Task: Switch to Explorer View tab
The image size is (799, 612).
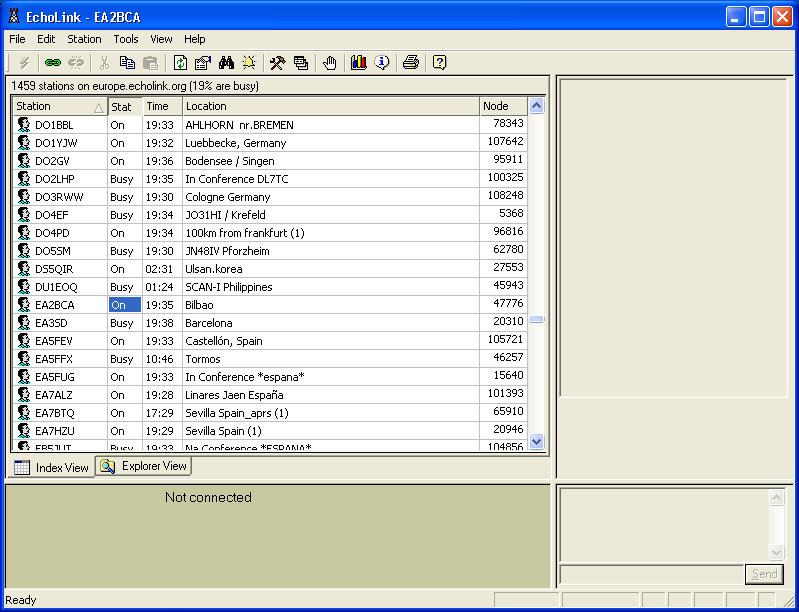Action: pos(144,466)
